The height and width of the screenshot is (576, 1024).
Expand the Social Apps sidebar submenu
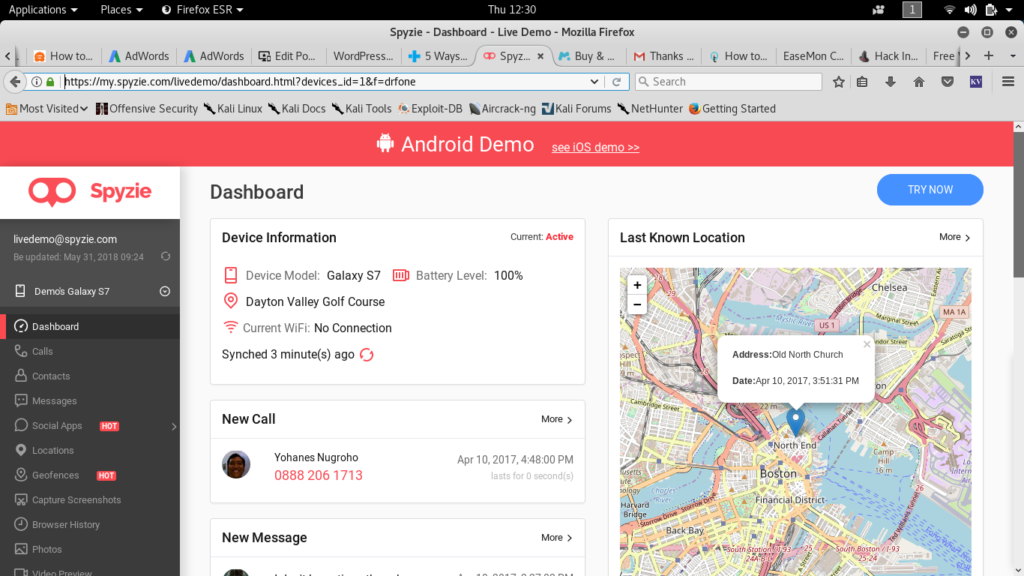click(174, 426)
